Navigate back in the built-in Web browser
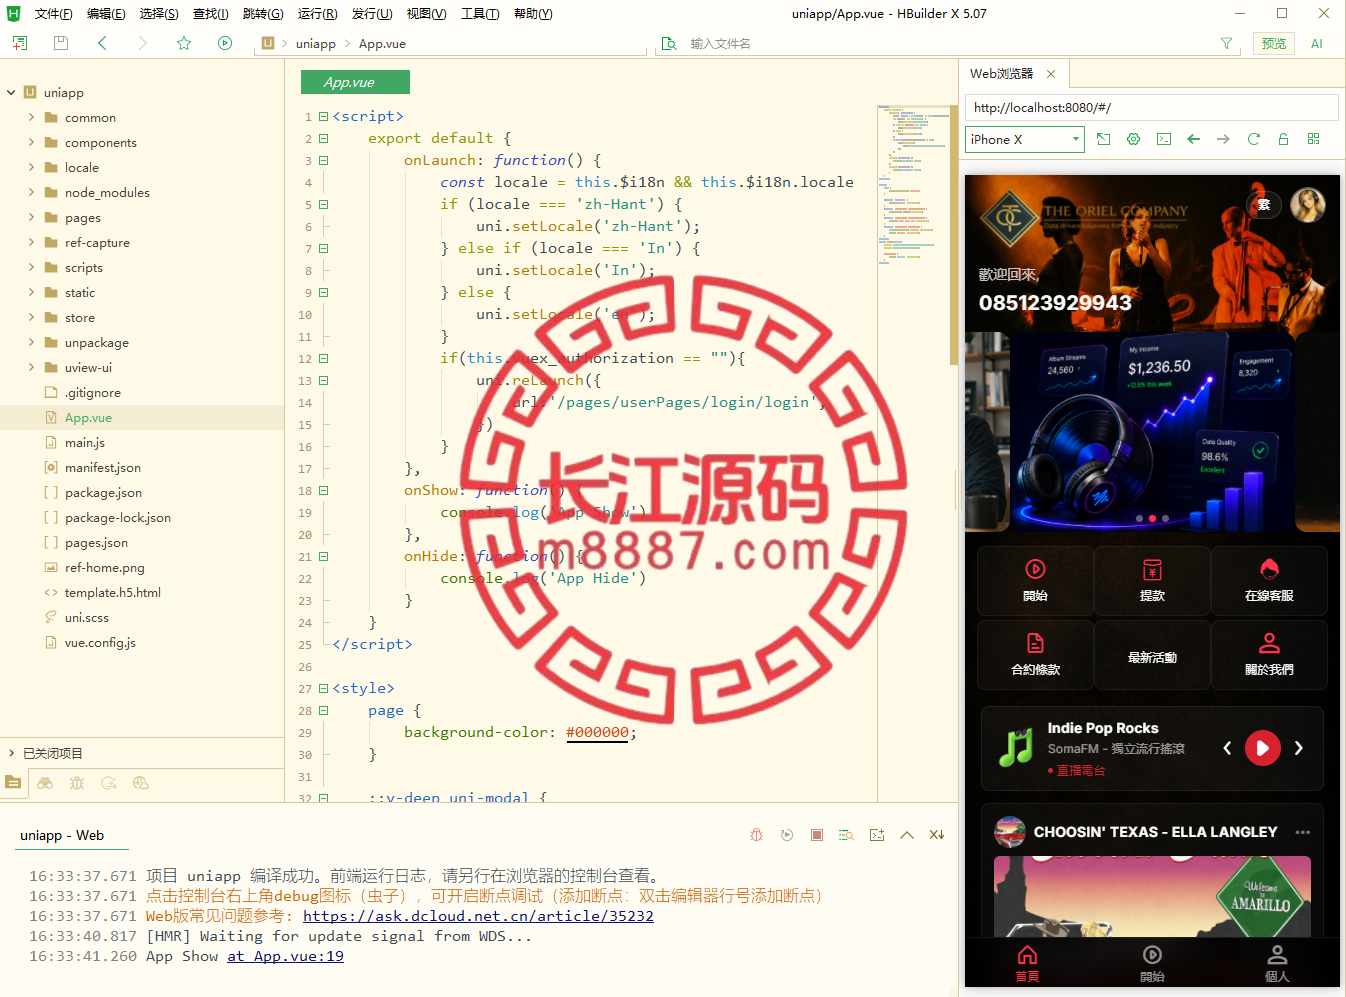Screen dimensions: 1346x997 point(1194,139)
